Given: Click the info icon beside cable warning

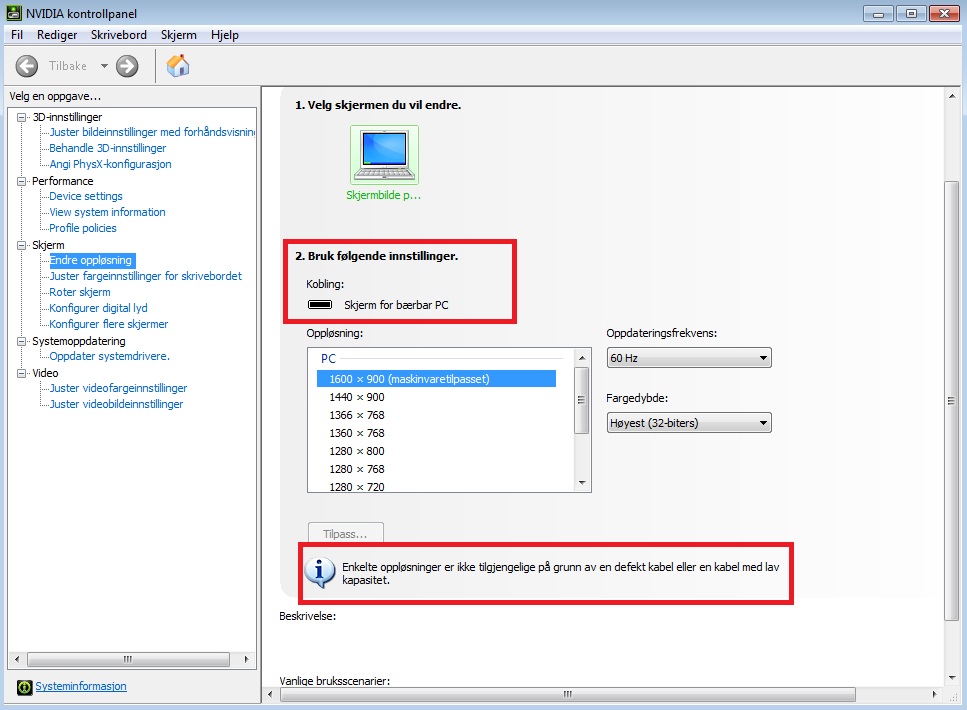Looking at the screenshot, I should pos(319,573).
